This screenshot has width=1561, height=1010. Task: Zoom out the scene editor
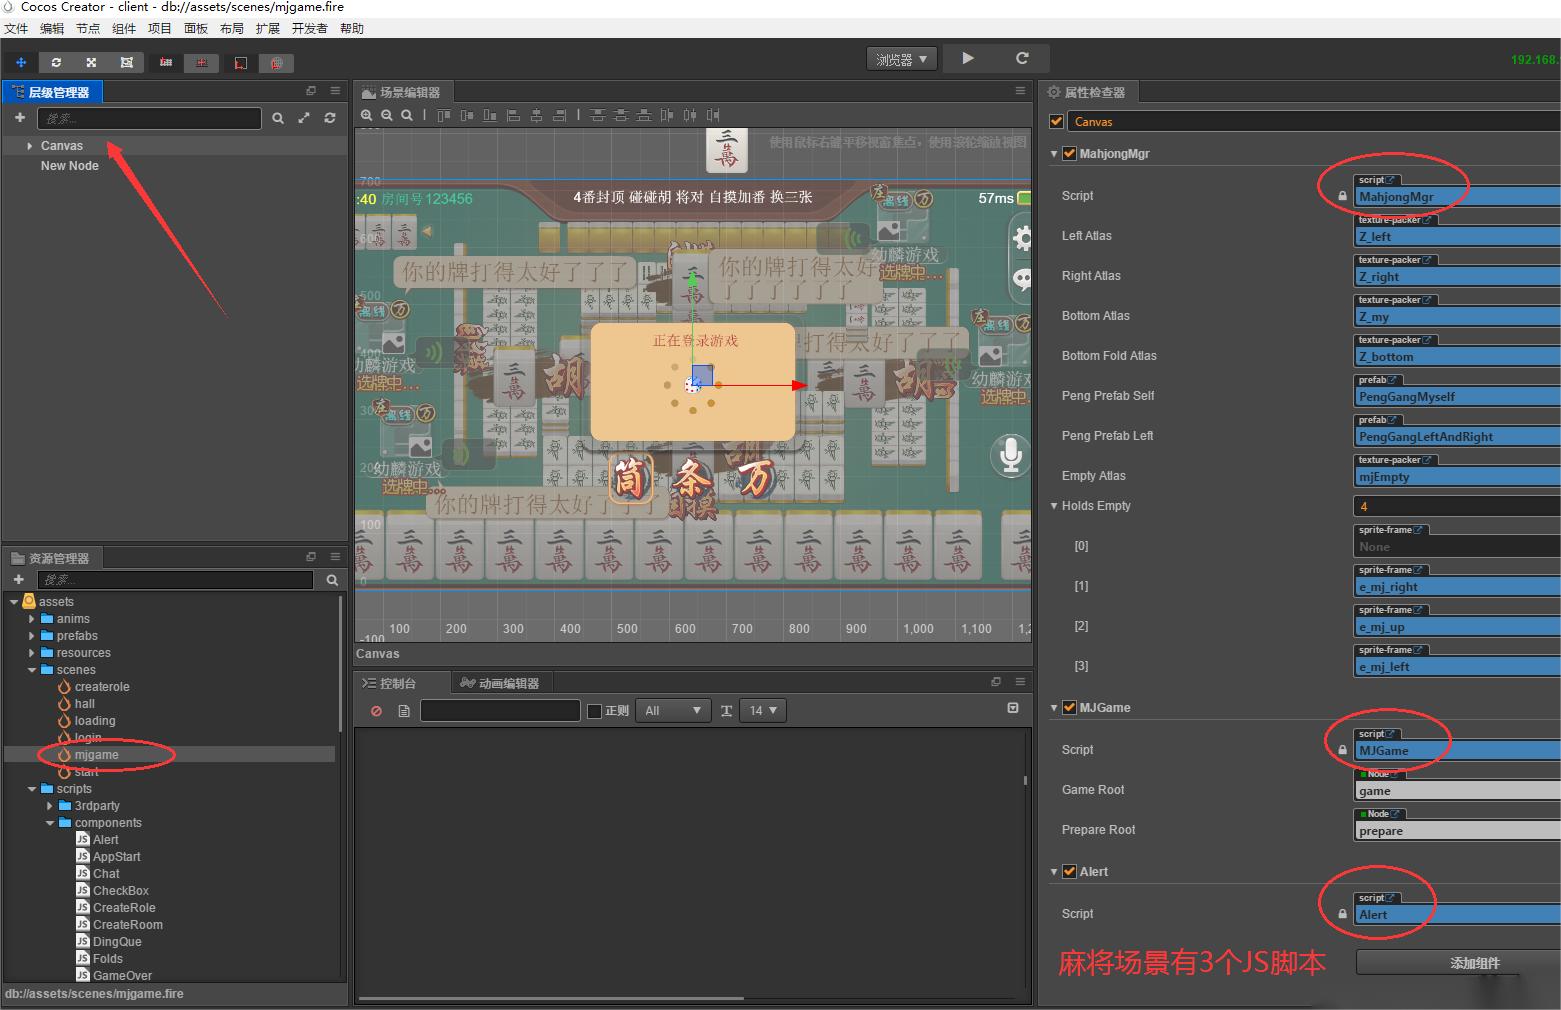pyautogui.click(x=387, y=115)
